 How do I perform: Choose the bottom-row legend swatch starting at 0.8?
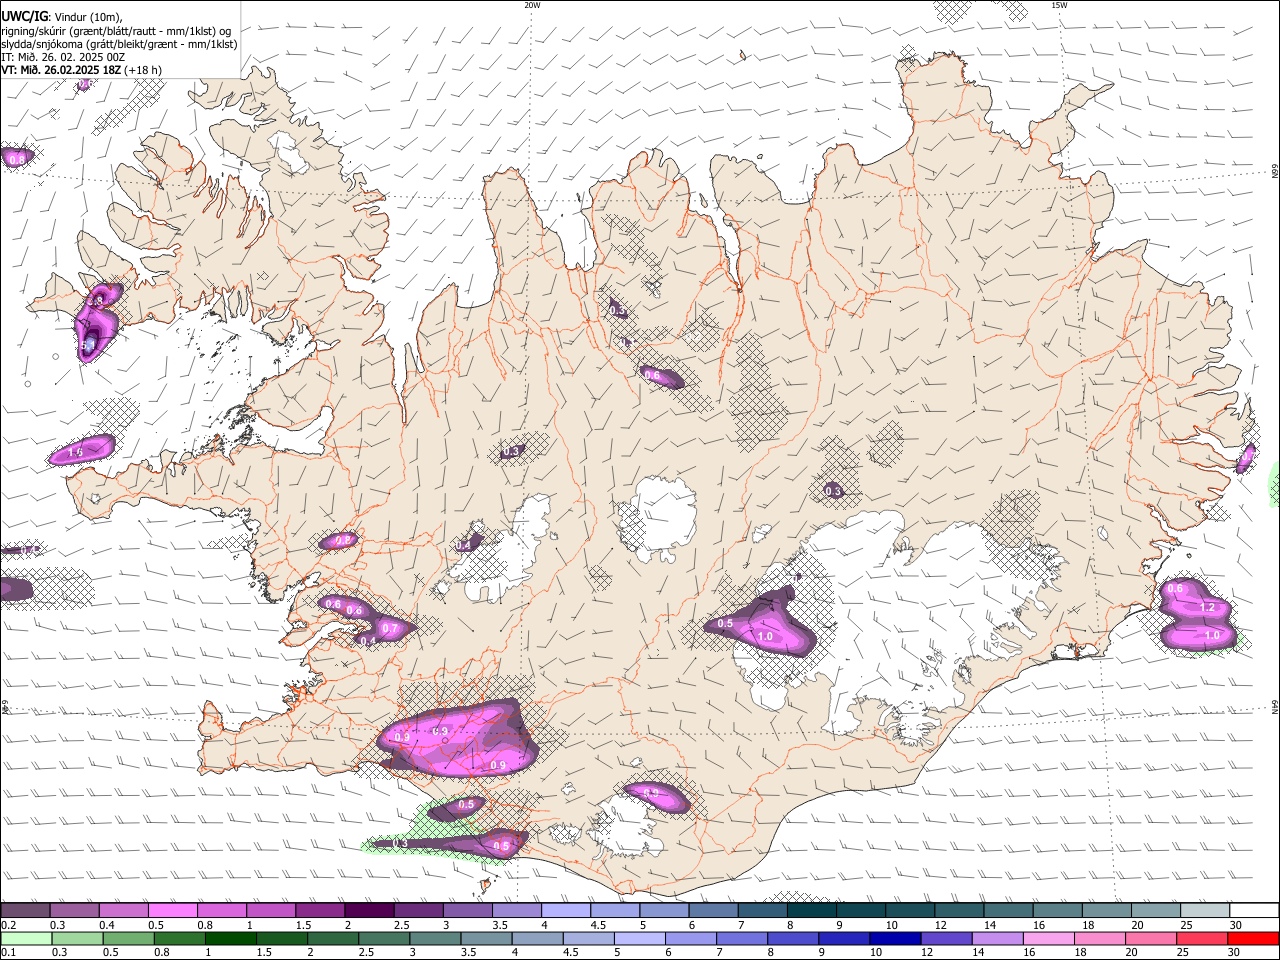point(180,938)
